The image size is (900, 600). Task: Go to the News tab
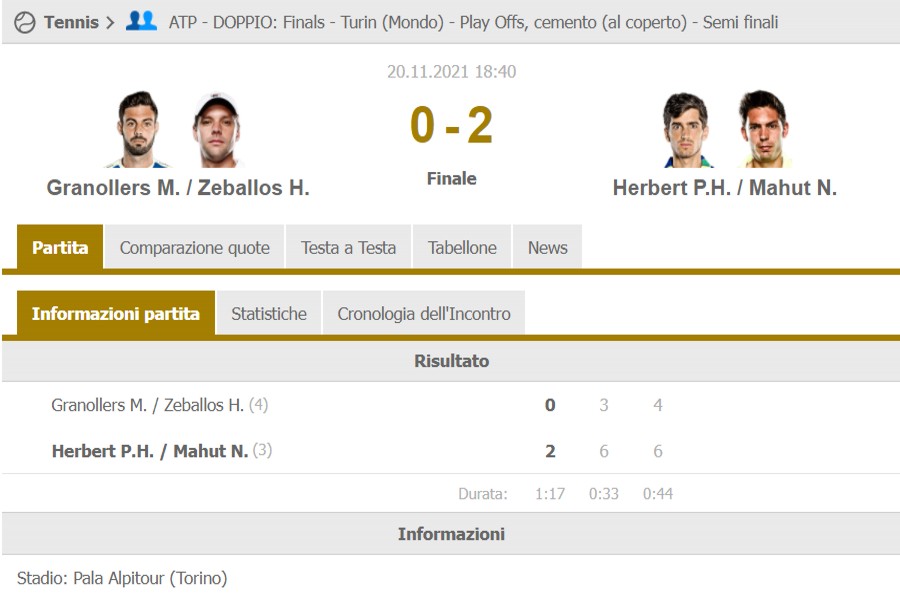(x=547, y=248)
